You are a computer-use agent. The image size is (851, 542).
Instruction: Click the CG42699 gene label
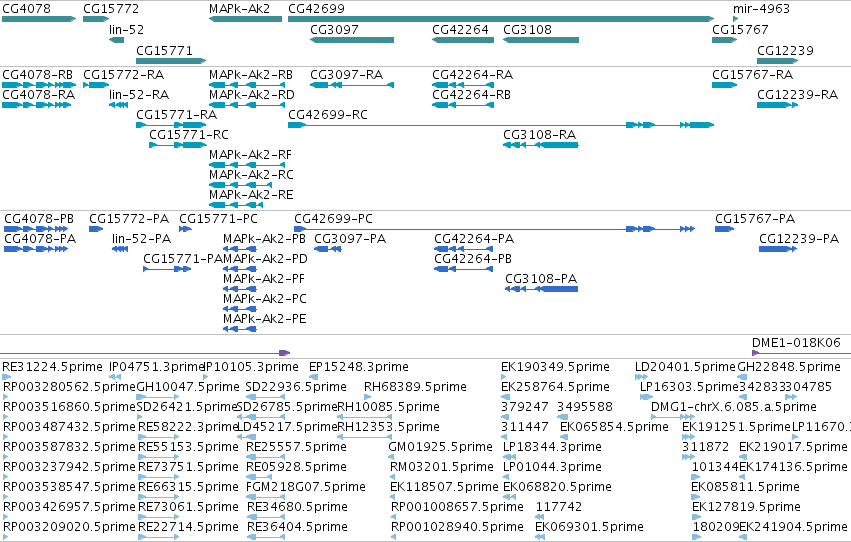[x=316, y=9]
